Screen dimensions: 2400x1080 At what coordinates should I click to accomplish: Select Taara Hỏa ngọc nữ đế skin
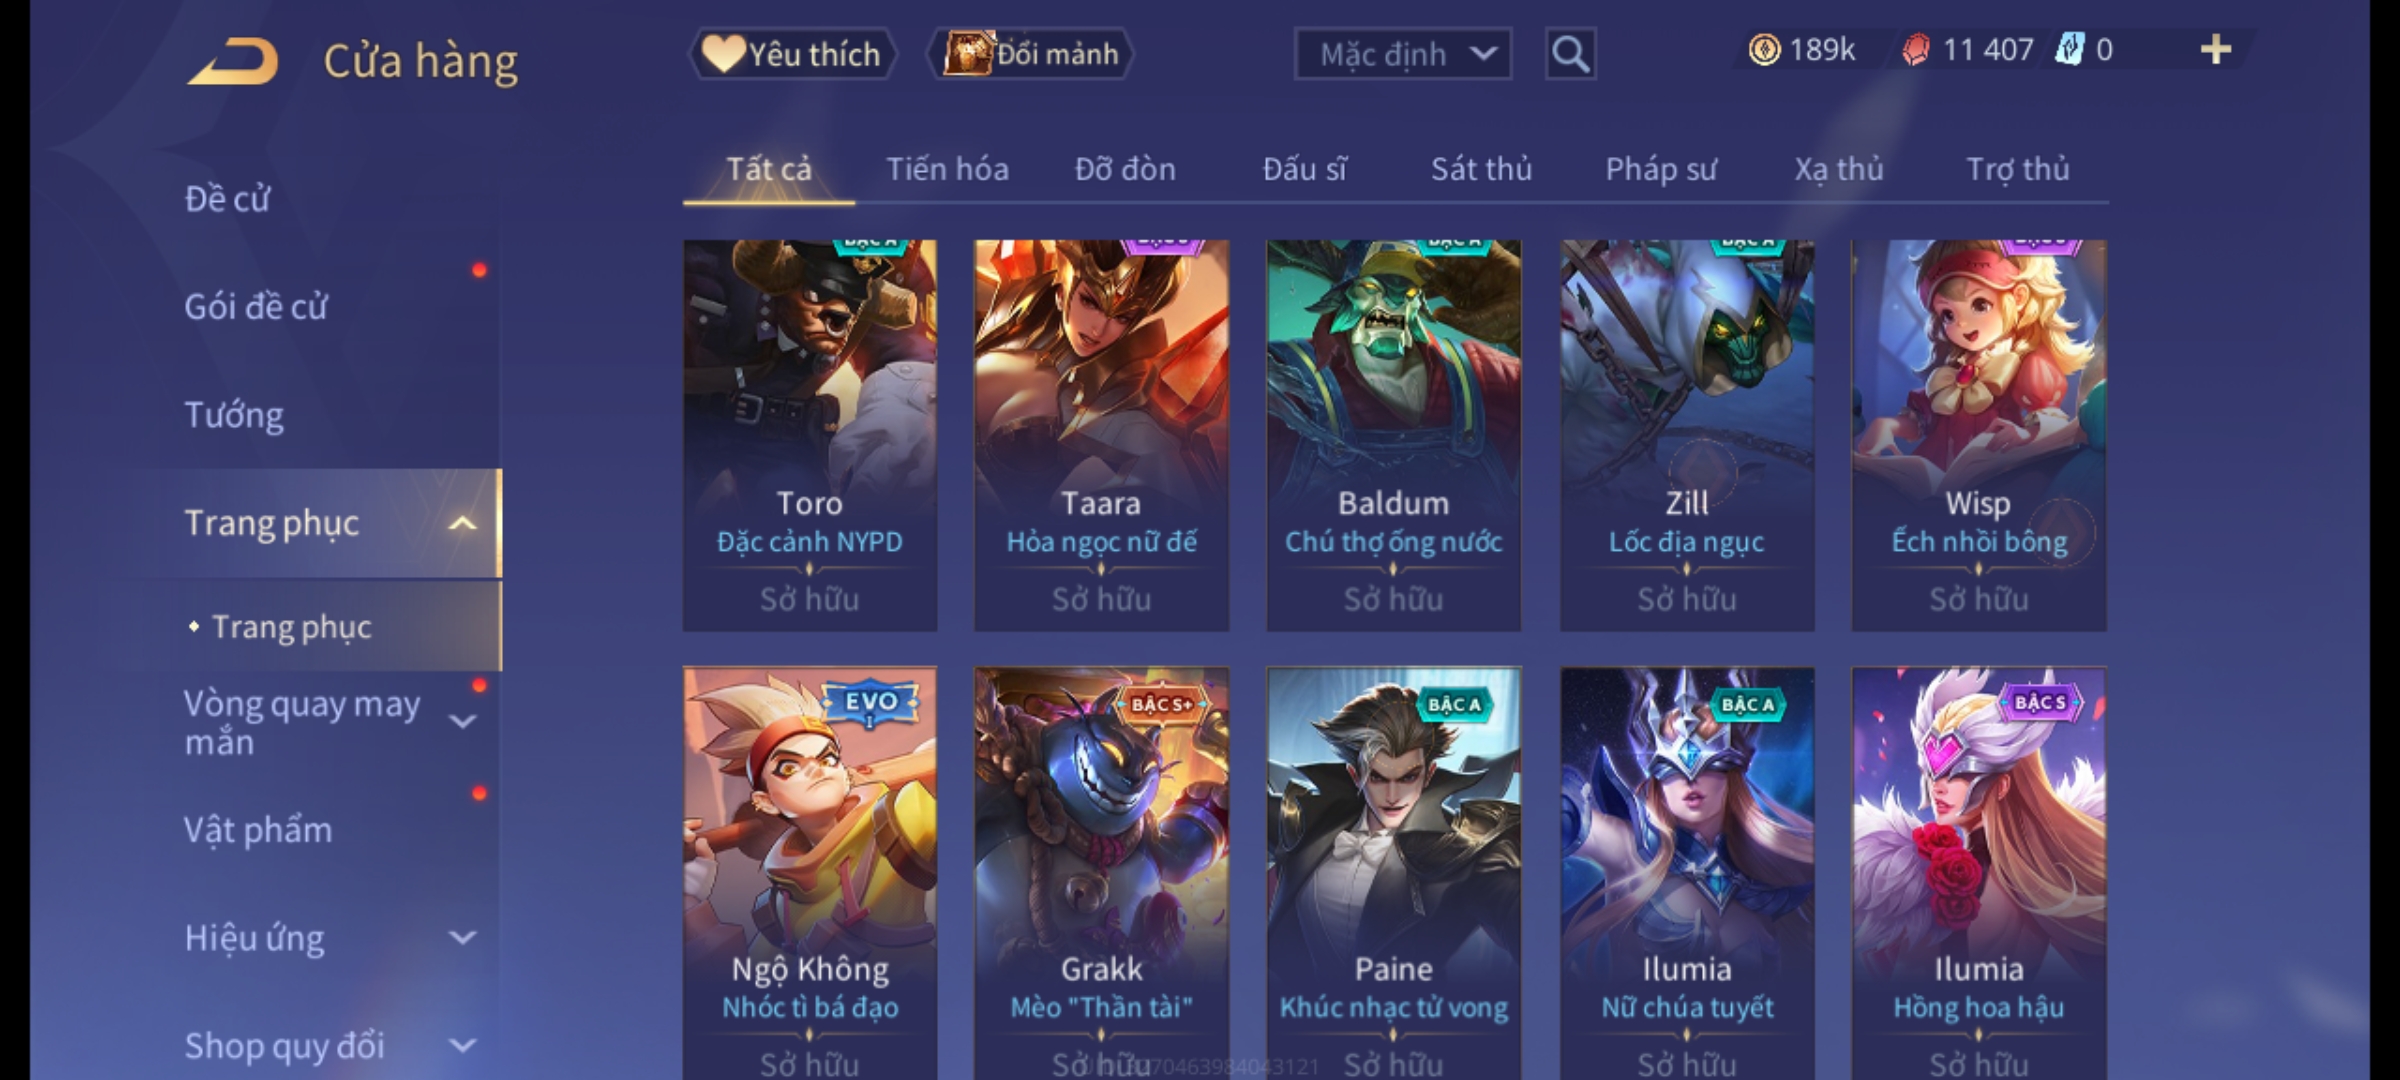tap(1101, 435)
